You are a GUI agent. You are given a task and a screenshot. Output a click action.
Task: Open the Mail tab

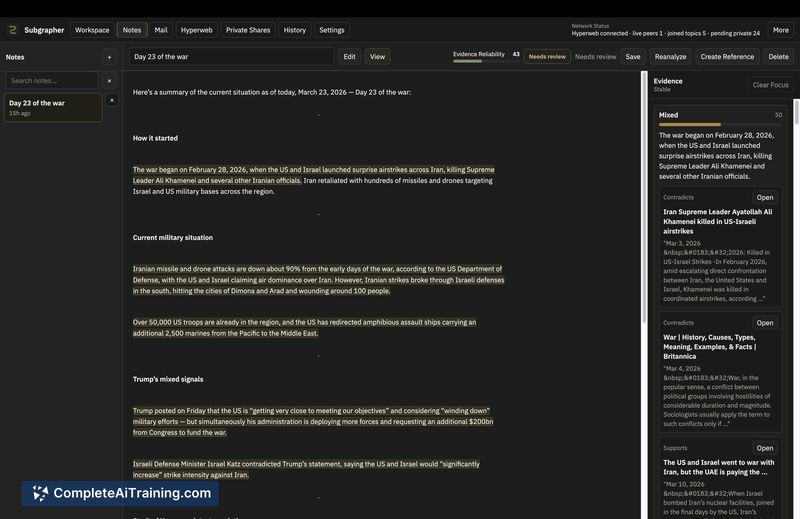point(161,30)
